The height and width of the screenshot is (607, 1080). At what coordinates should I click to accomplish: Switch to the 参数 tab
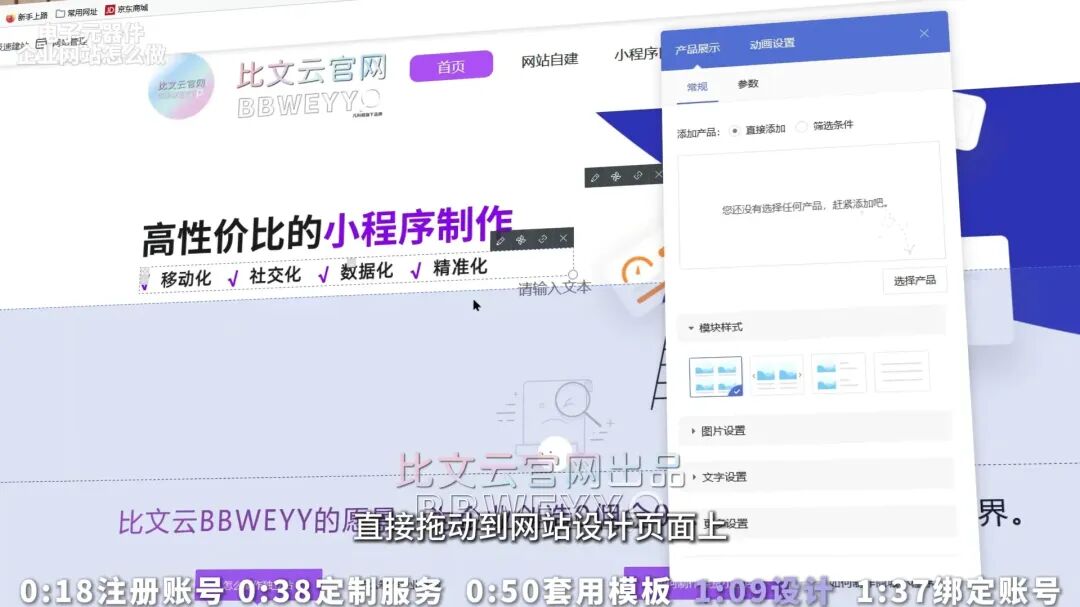click(748, 84)
